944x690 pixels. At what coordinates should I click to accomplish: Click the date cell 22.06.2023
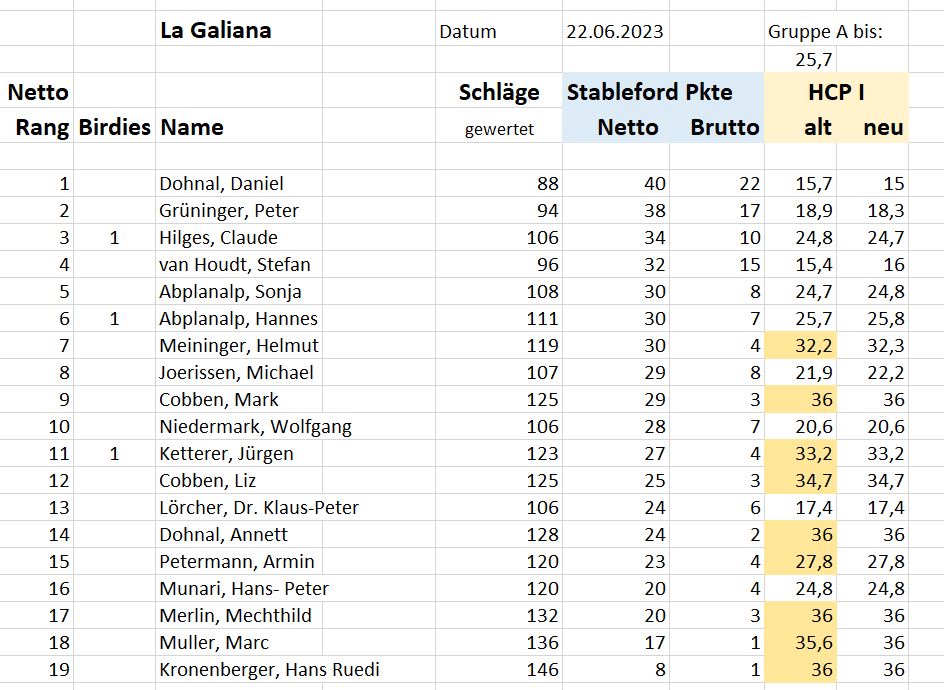(x=614, y=31)
